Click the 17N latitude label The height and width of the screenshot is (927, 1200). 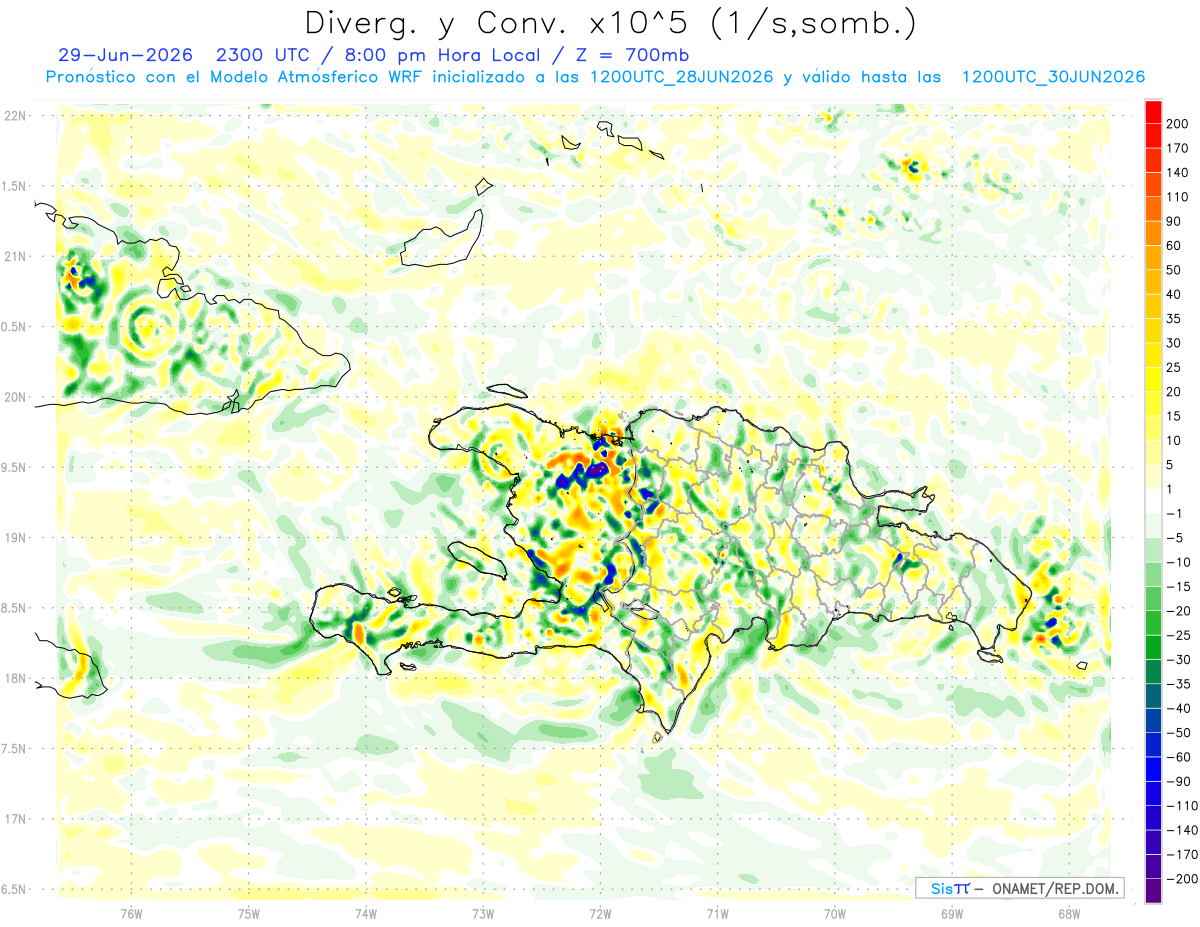click(x=15, y=818)
